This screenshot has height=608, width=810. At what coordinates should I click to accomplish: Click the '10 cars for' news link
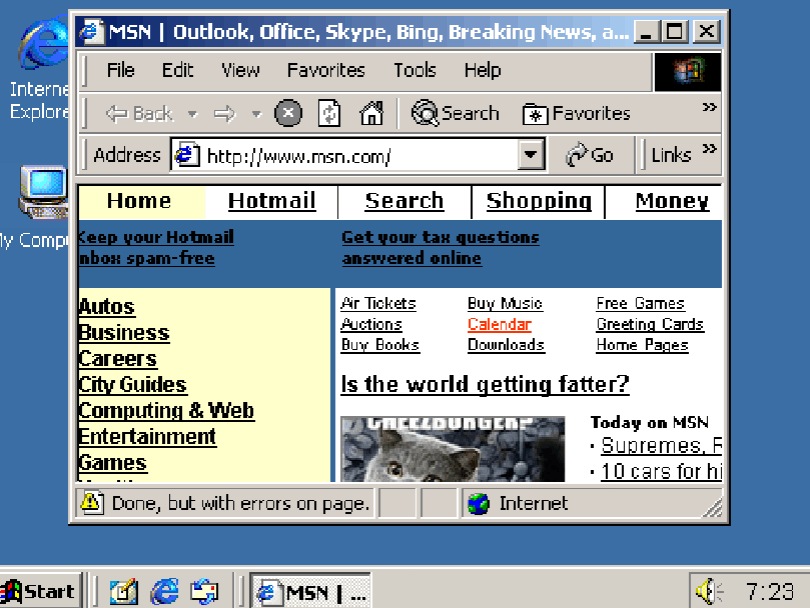(661, 472)
